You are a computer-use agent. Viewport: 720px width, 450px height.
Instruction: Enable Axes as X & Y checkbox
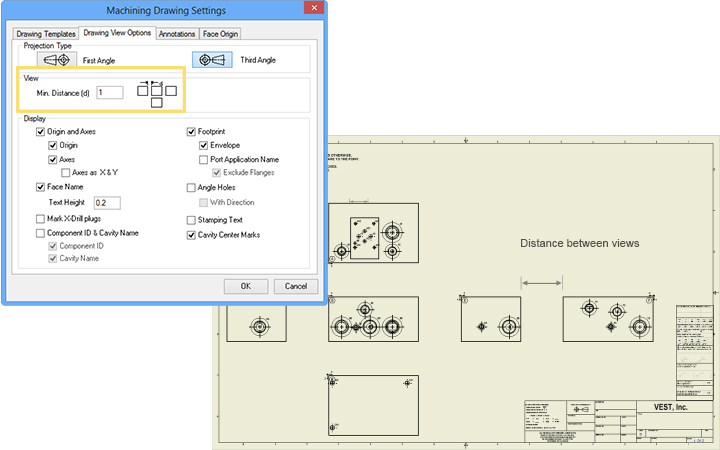point(65,173)
